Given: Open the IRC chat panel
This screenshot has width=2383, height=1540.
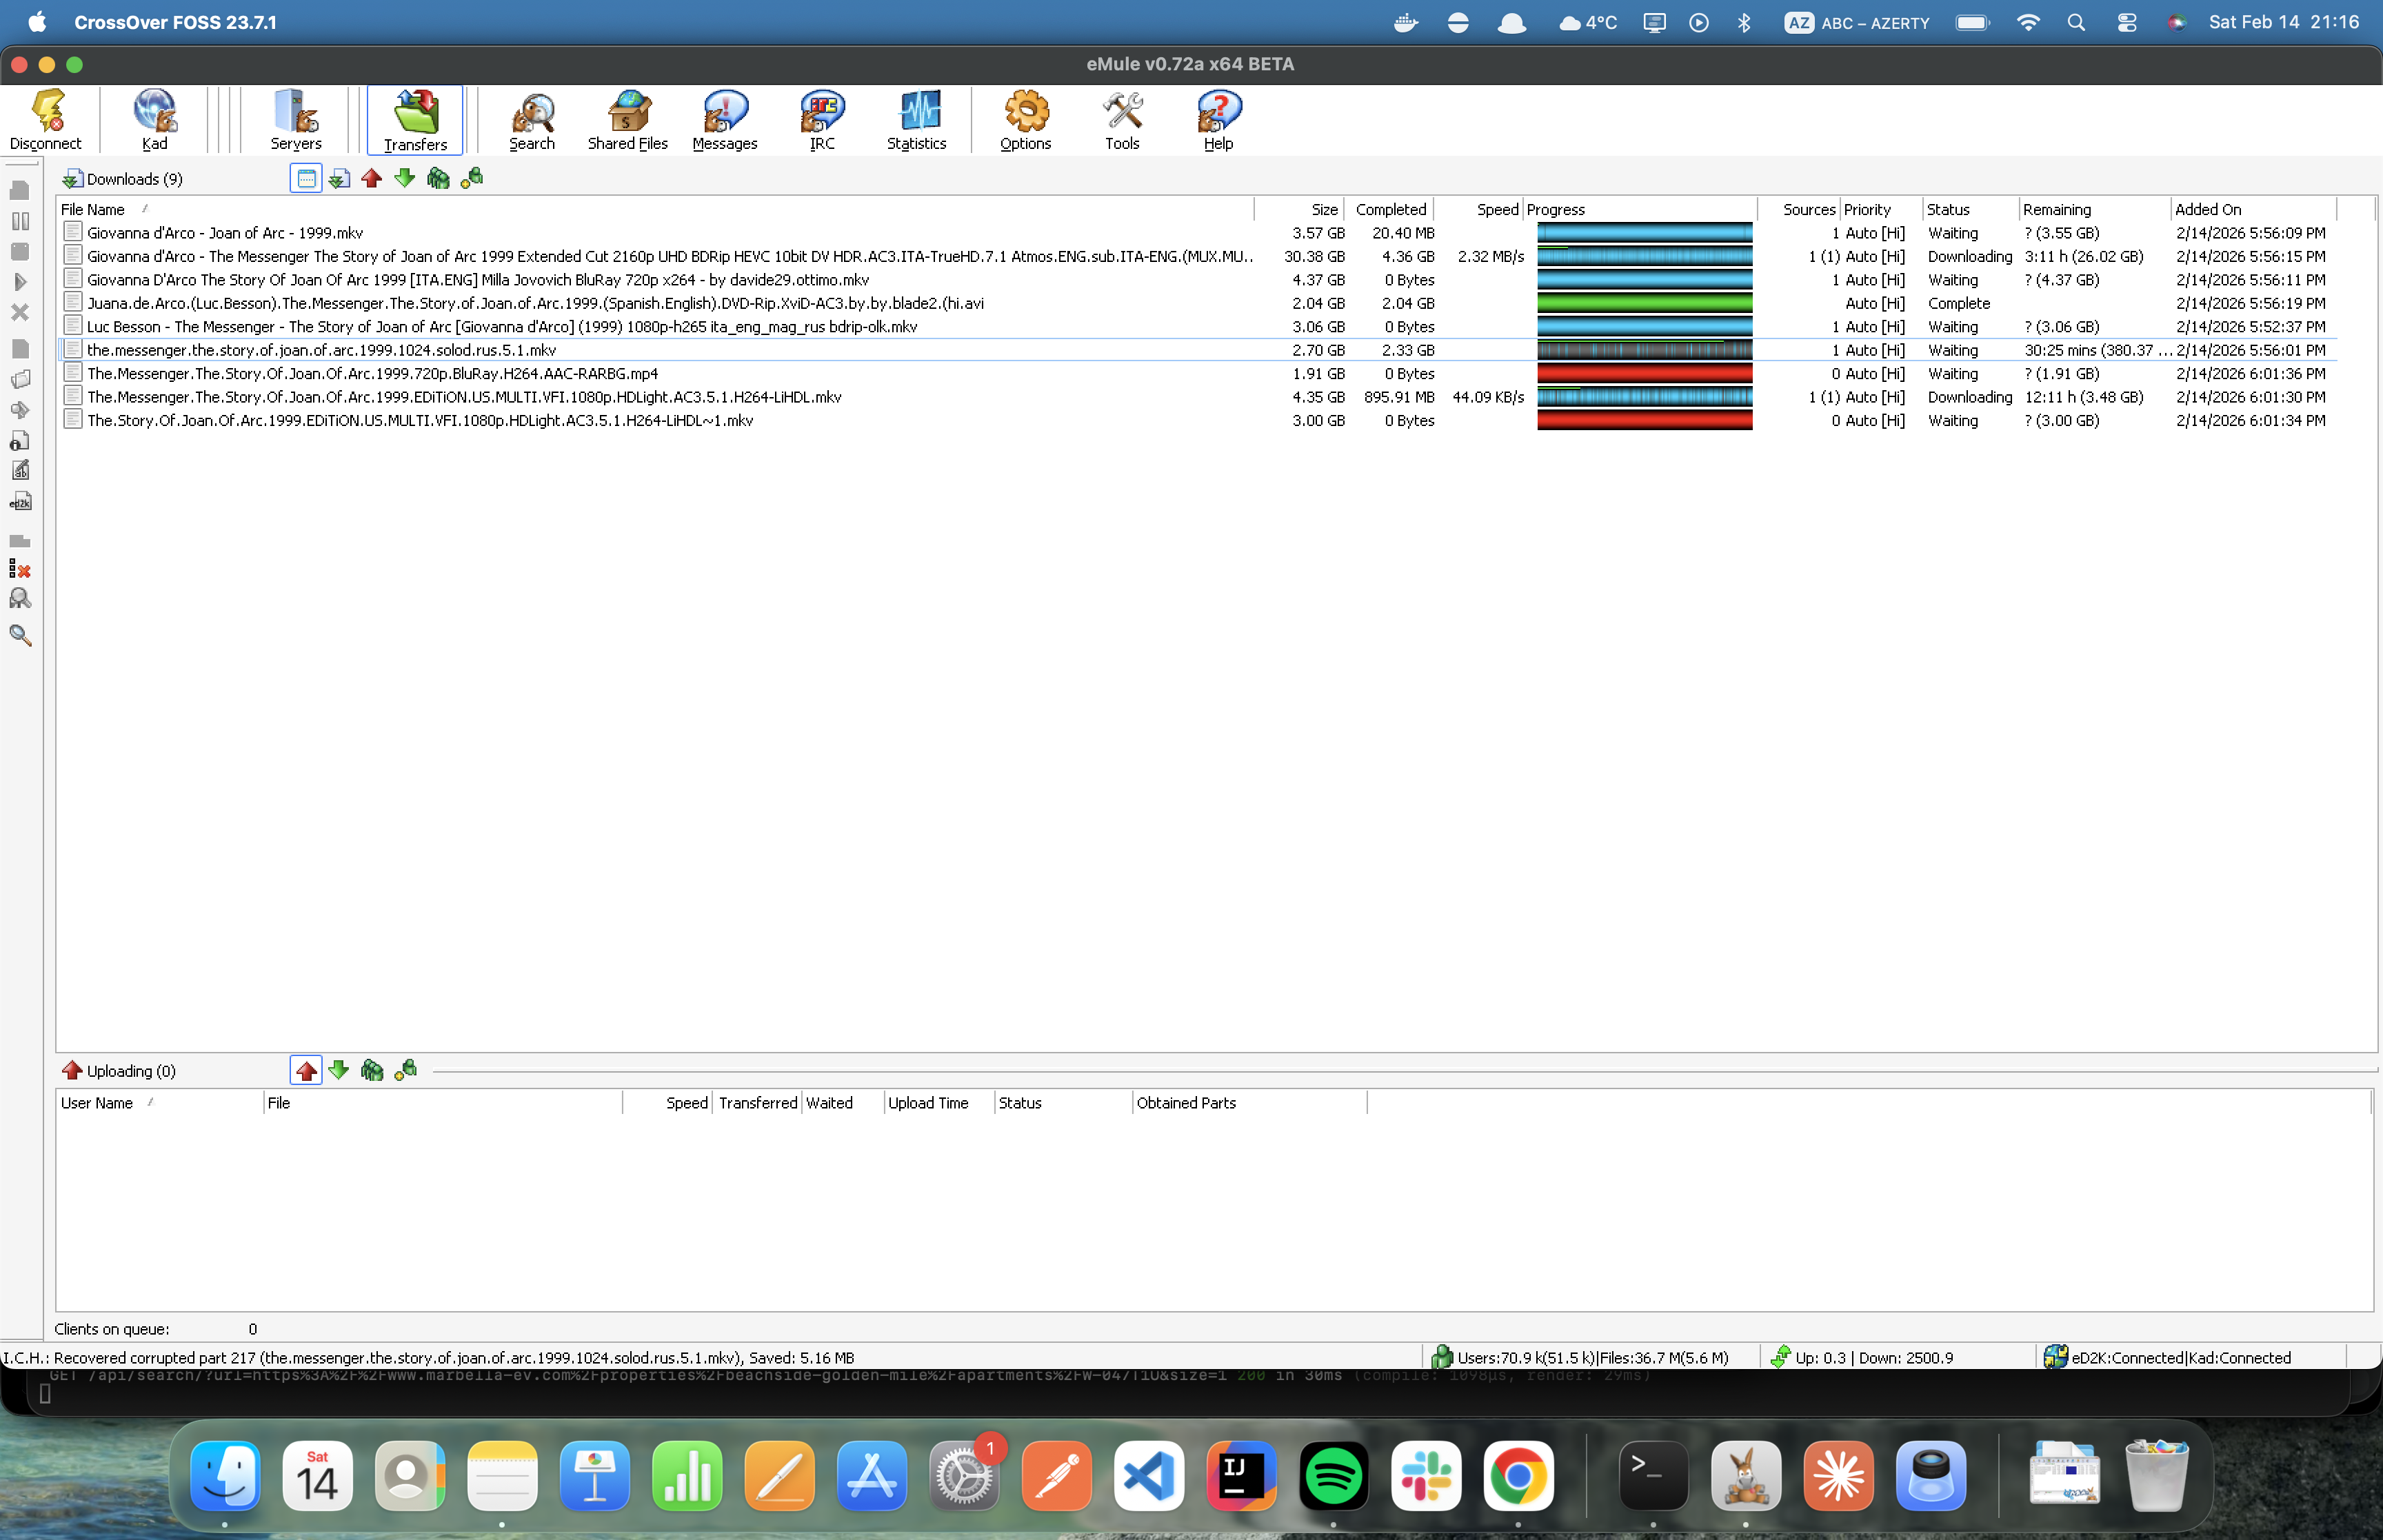Looking at the screenshot, I should [x=820, y=119].
